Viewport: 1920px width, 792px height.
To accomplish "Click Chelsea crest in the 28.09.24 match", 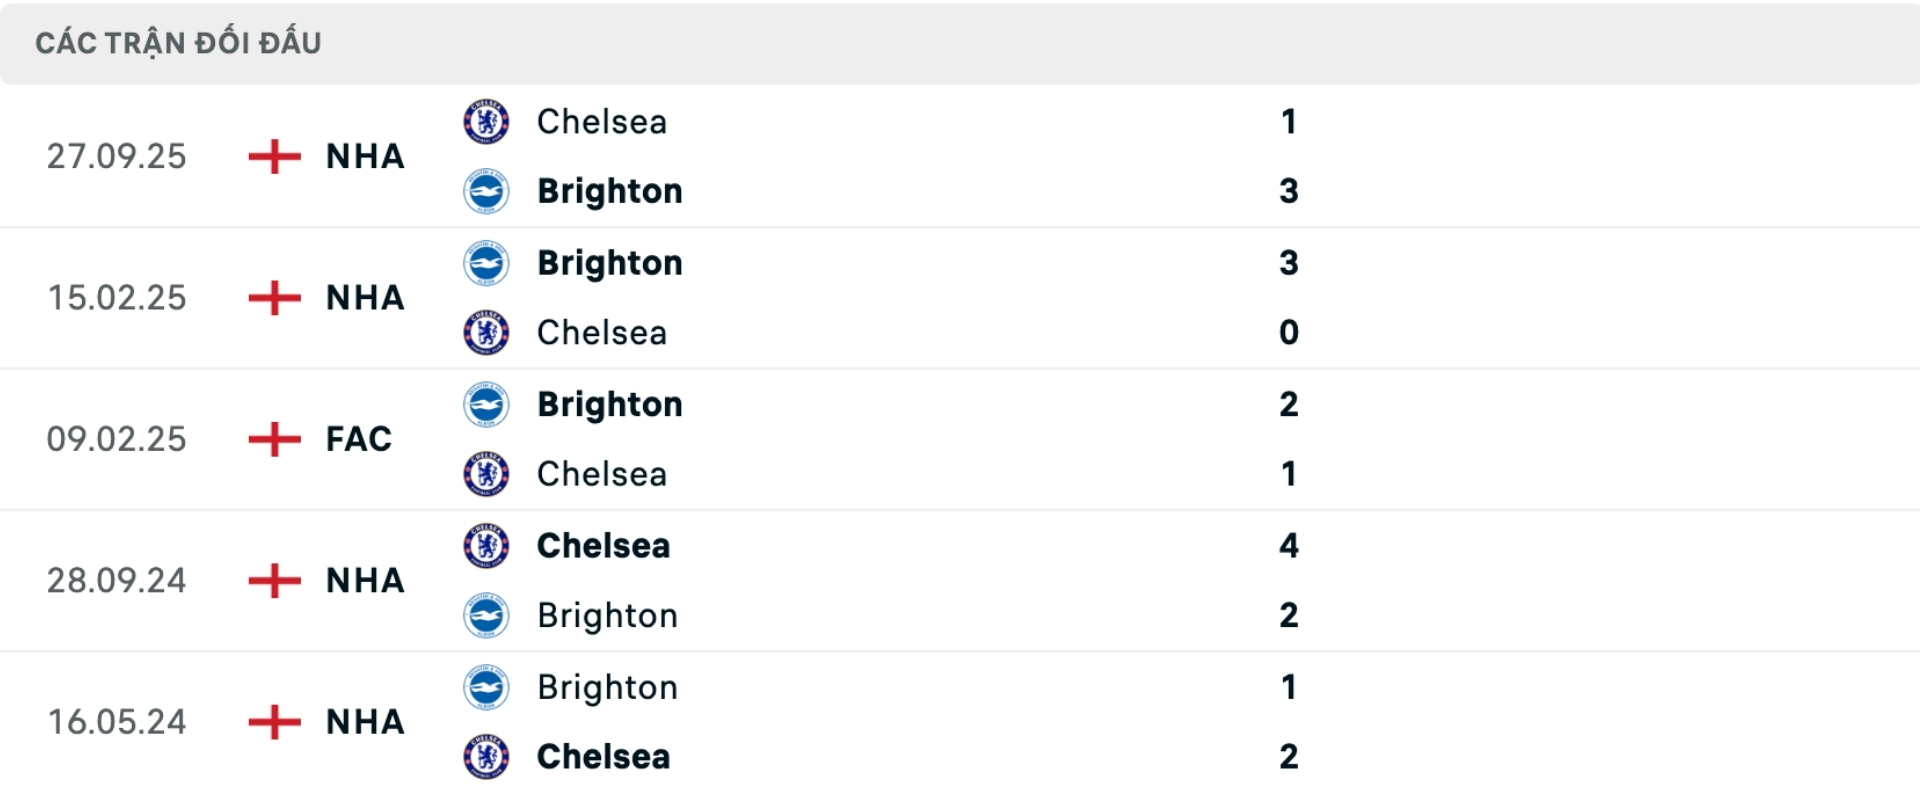I will 486,546.
